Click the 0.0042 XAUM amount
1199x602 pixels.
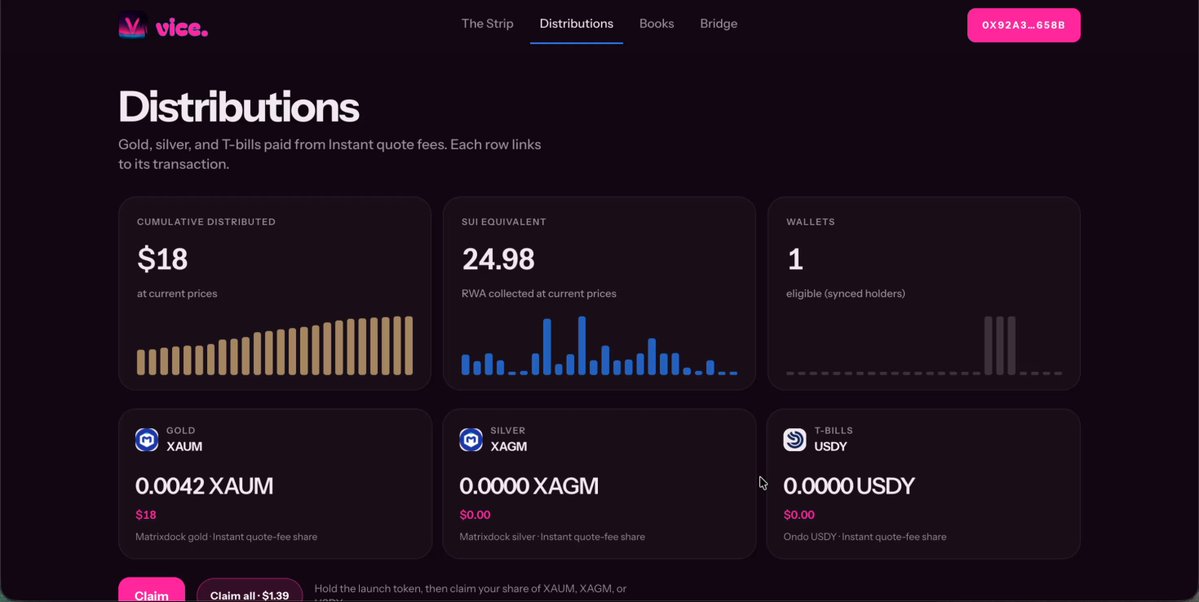(x=204, y=486)
